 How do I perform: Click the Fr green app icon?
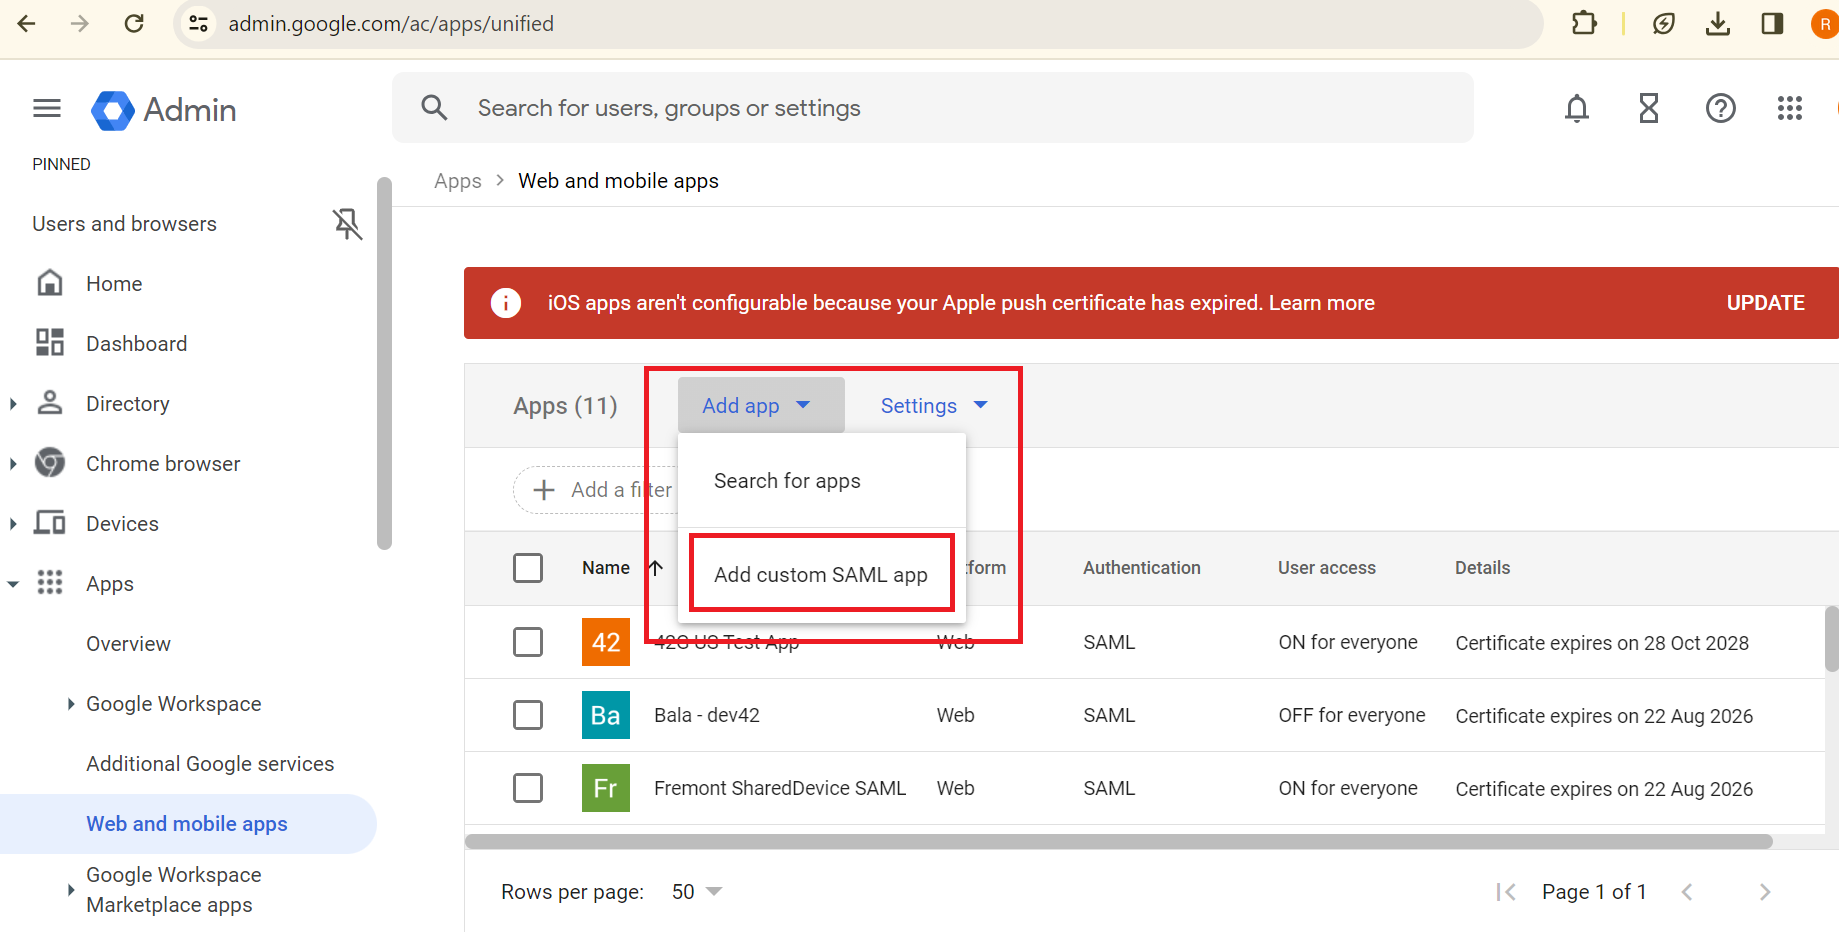click(x=606, y=788)
